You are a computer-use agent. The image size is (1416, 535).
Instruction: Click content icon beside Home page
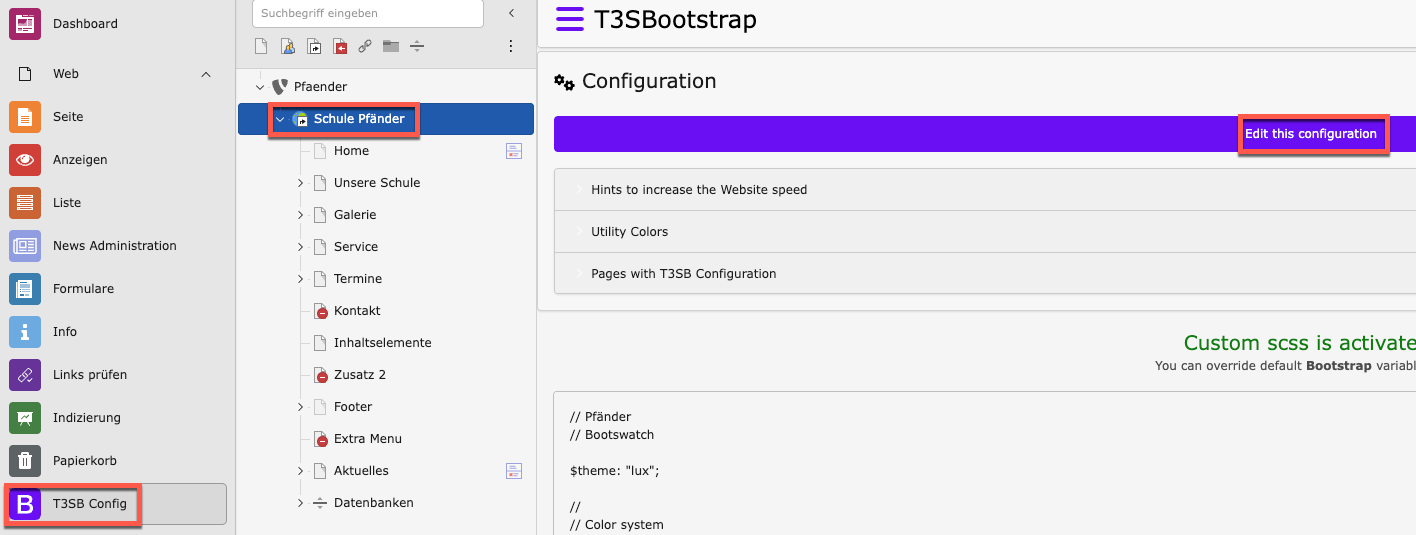coord(514,151)
